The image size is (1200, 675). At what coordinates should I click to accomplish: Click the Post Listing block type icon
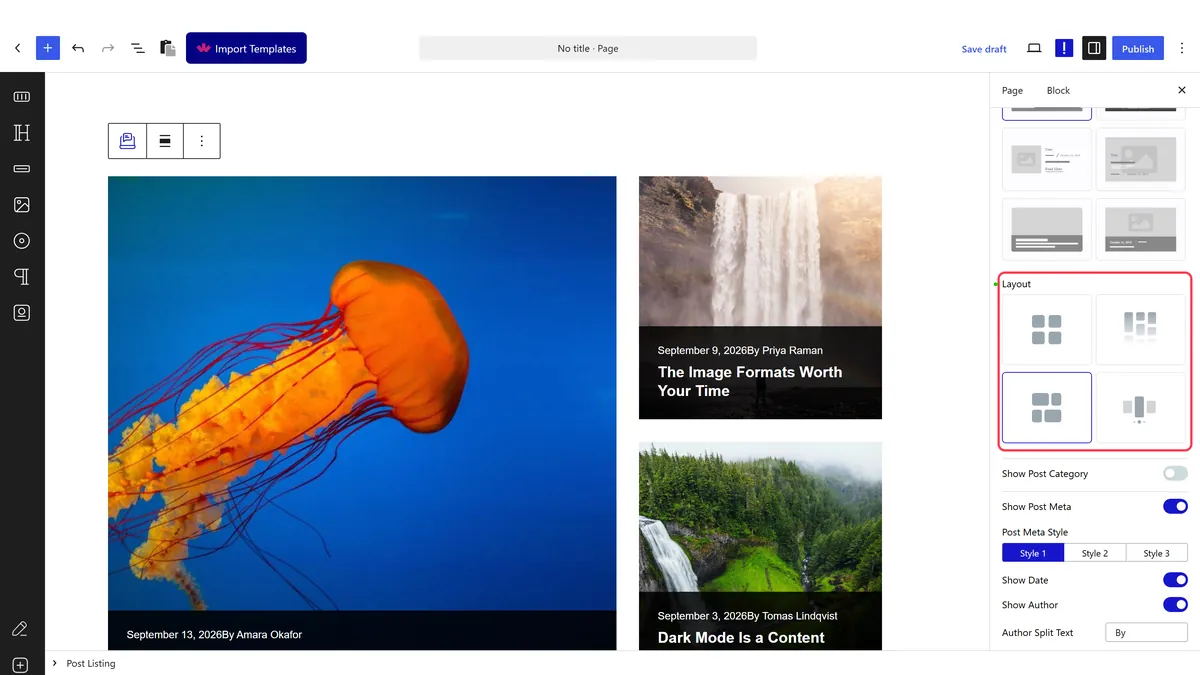pos(127,141)
